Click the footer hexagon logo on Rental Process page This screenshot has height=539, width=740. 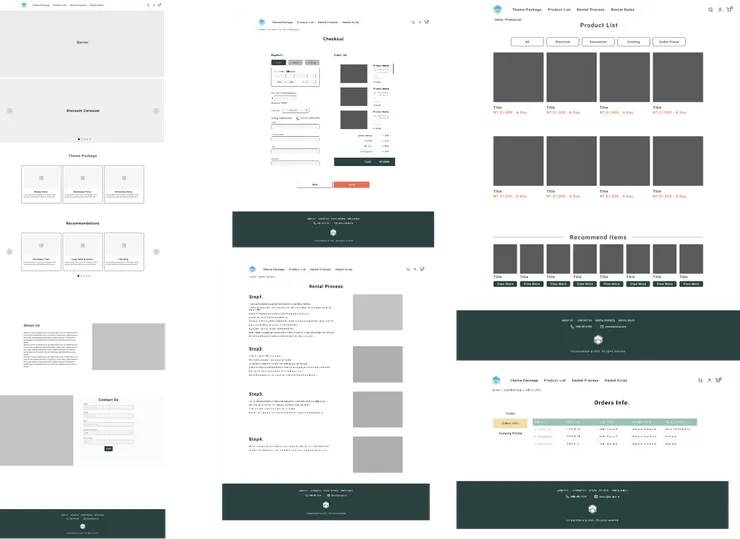pos(326,505)
